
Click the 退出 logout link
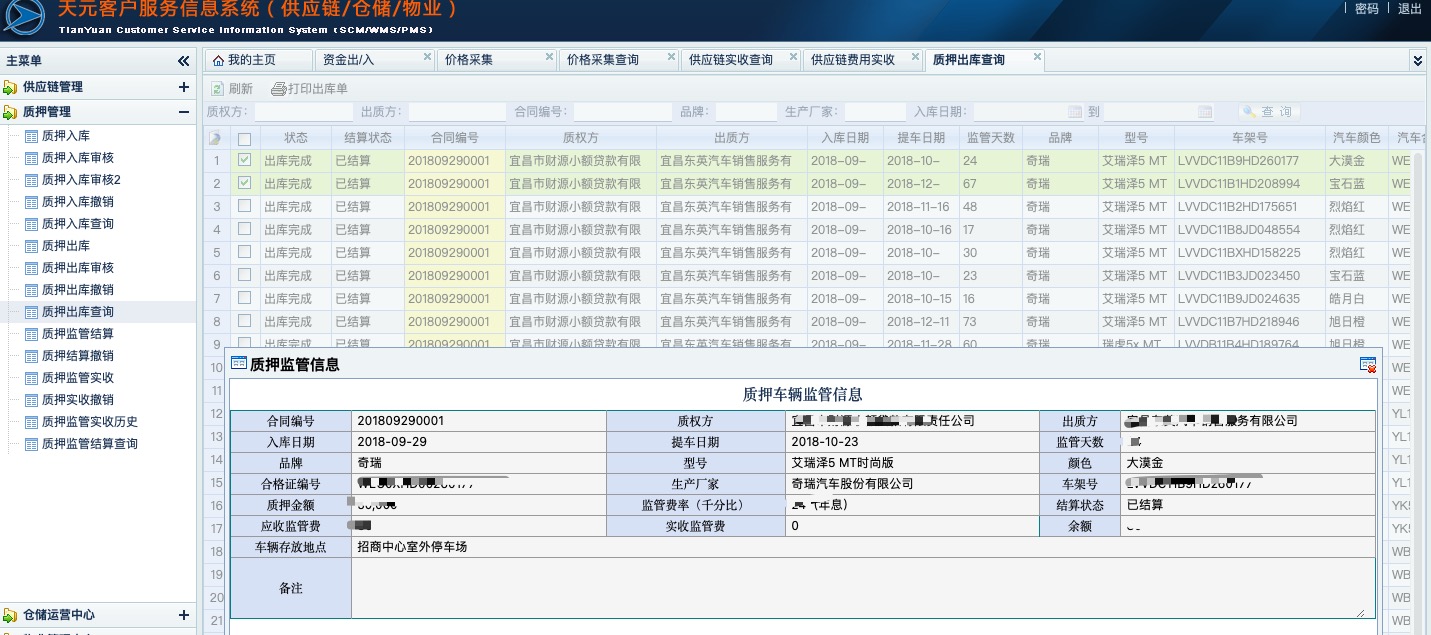1410,9
